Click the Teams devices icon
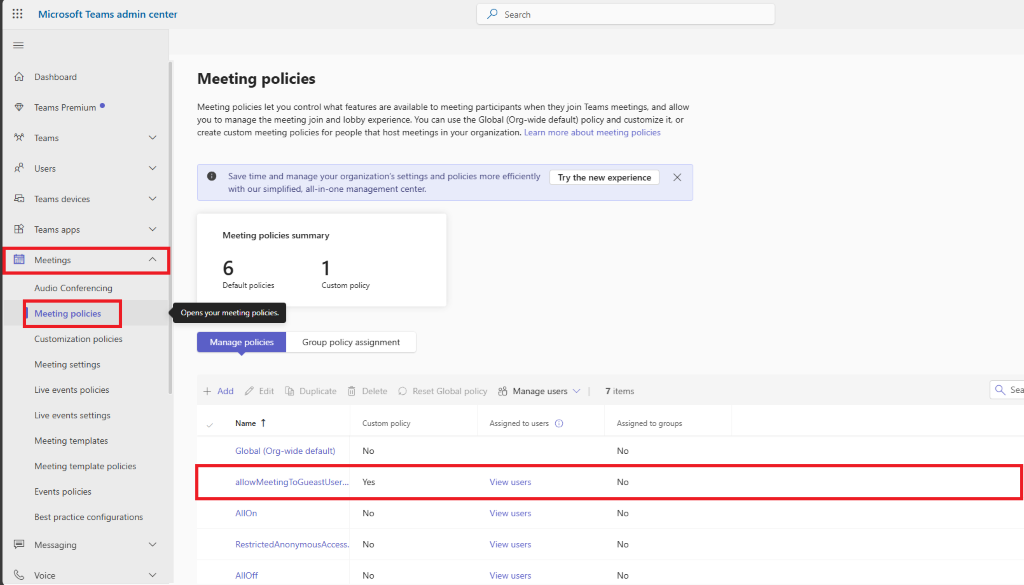This screenshot has height=585, width=1024. 19,199
